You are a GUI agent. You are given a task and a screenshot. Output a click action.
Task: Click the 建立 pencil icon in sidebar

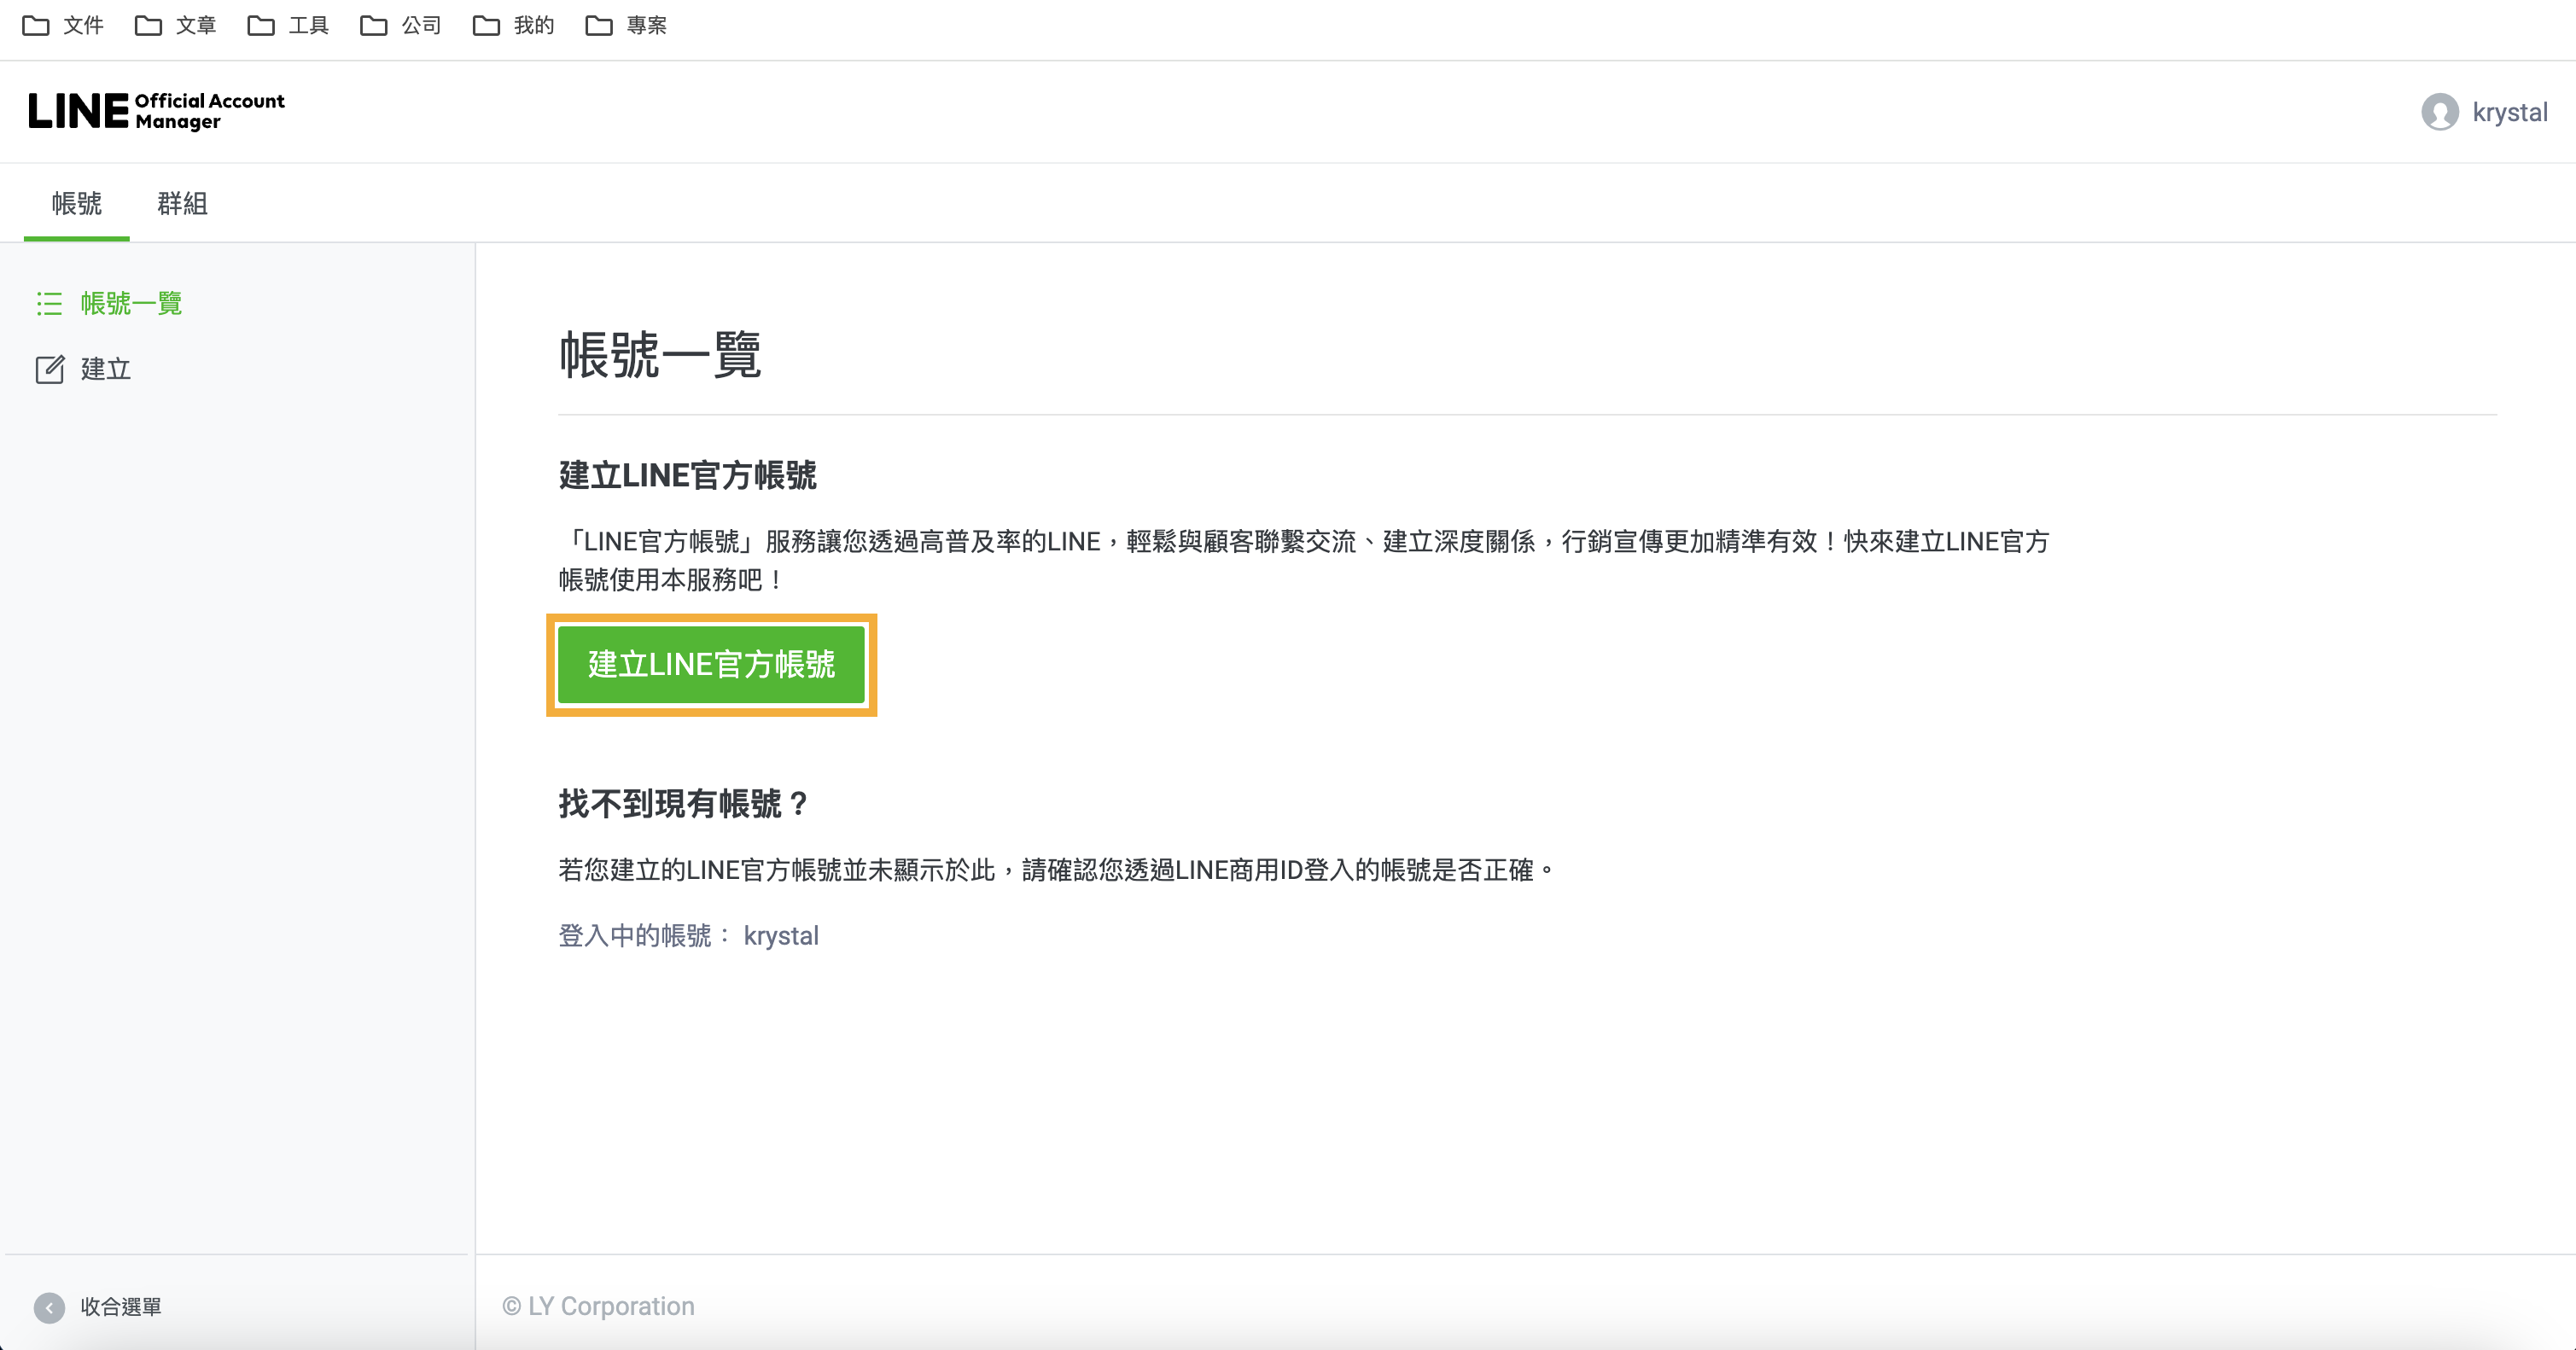(50, 369)
